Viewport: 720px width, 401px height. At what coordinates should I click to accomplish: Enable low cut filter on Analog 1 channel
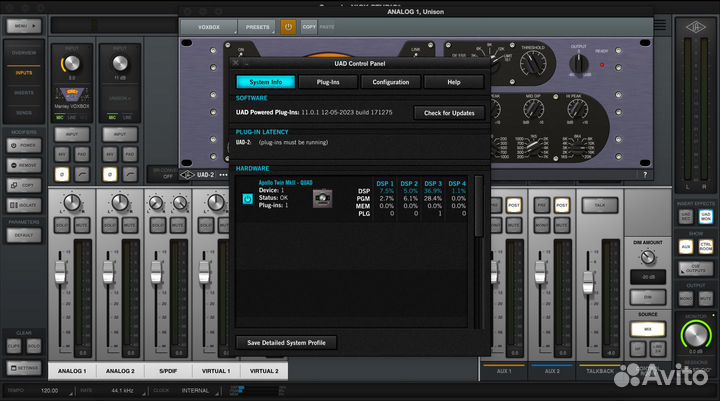tap(82, 174)
